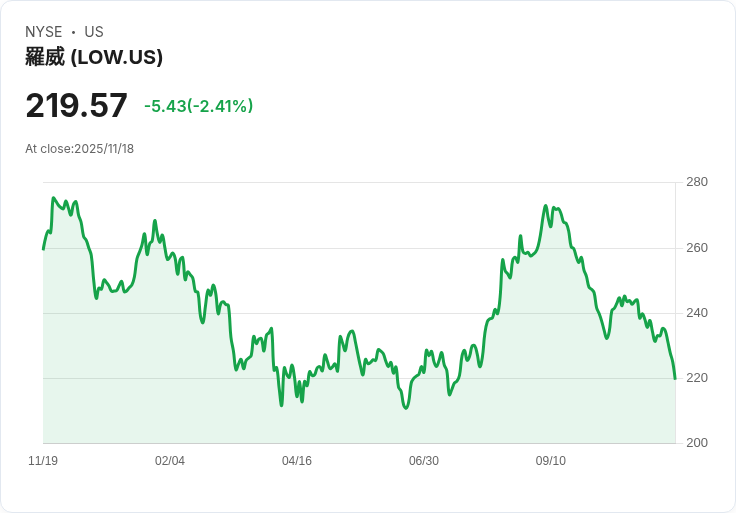
Task: Click the chart line's peak above 09/10
Action: click(546, 206)
